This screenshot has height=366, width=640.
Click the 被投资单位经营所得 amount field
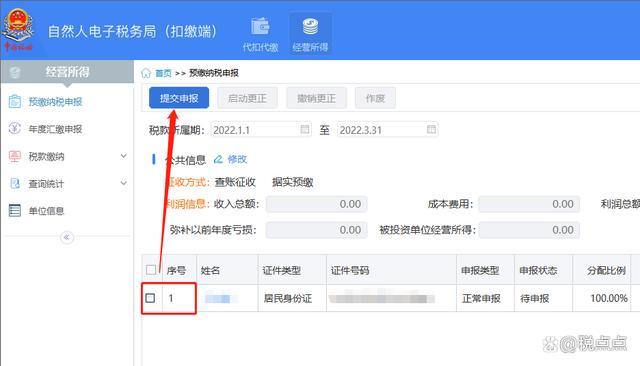click(x=529, y=230)
